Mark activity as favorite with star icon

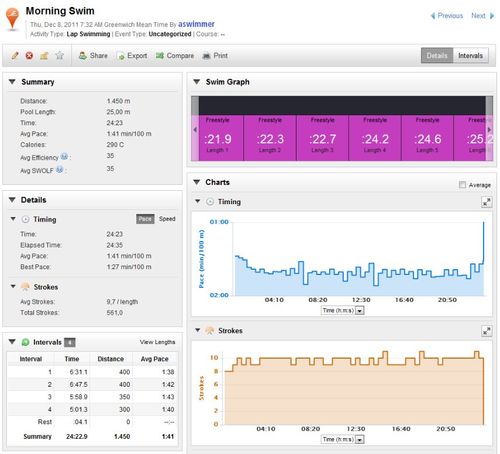(59, 55)
